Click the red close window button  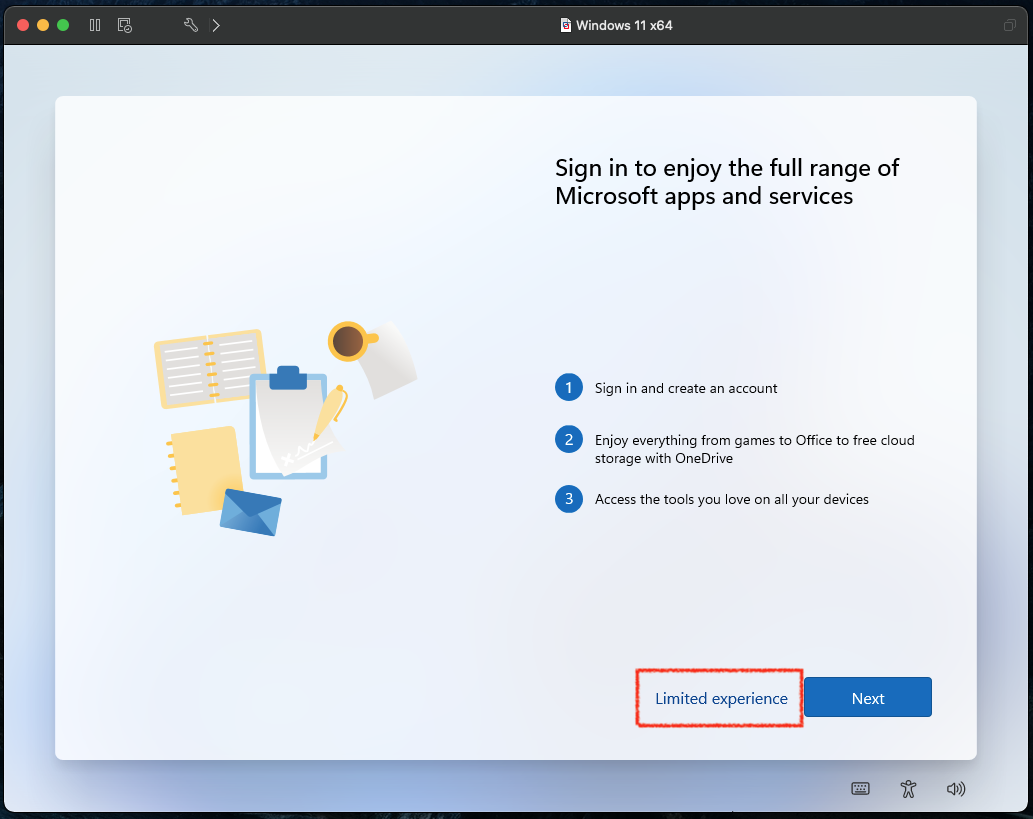(x=23, y=25)
